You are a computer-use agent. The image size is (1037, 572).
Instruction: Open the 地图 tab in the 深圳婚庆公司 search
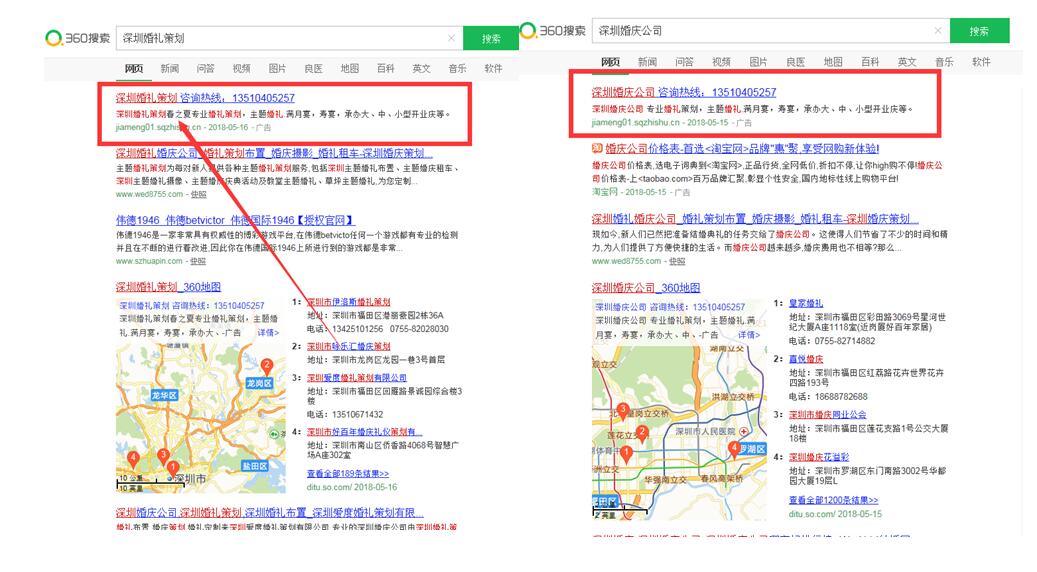(x=833, y=62)
